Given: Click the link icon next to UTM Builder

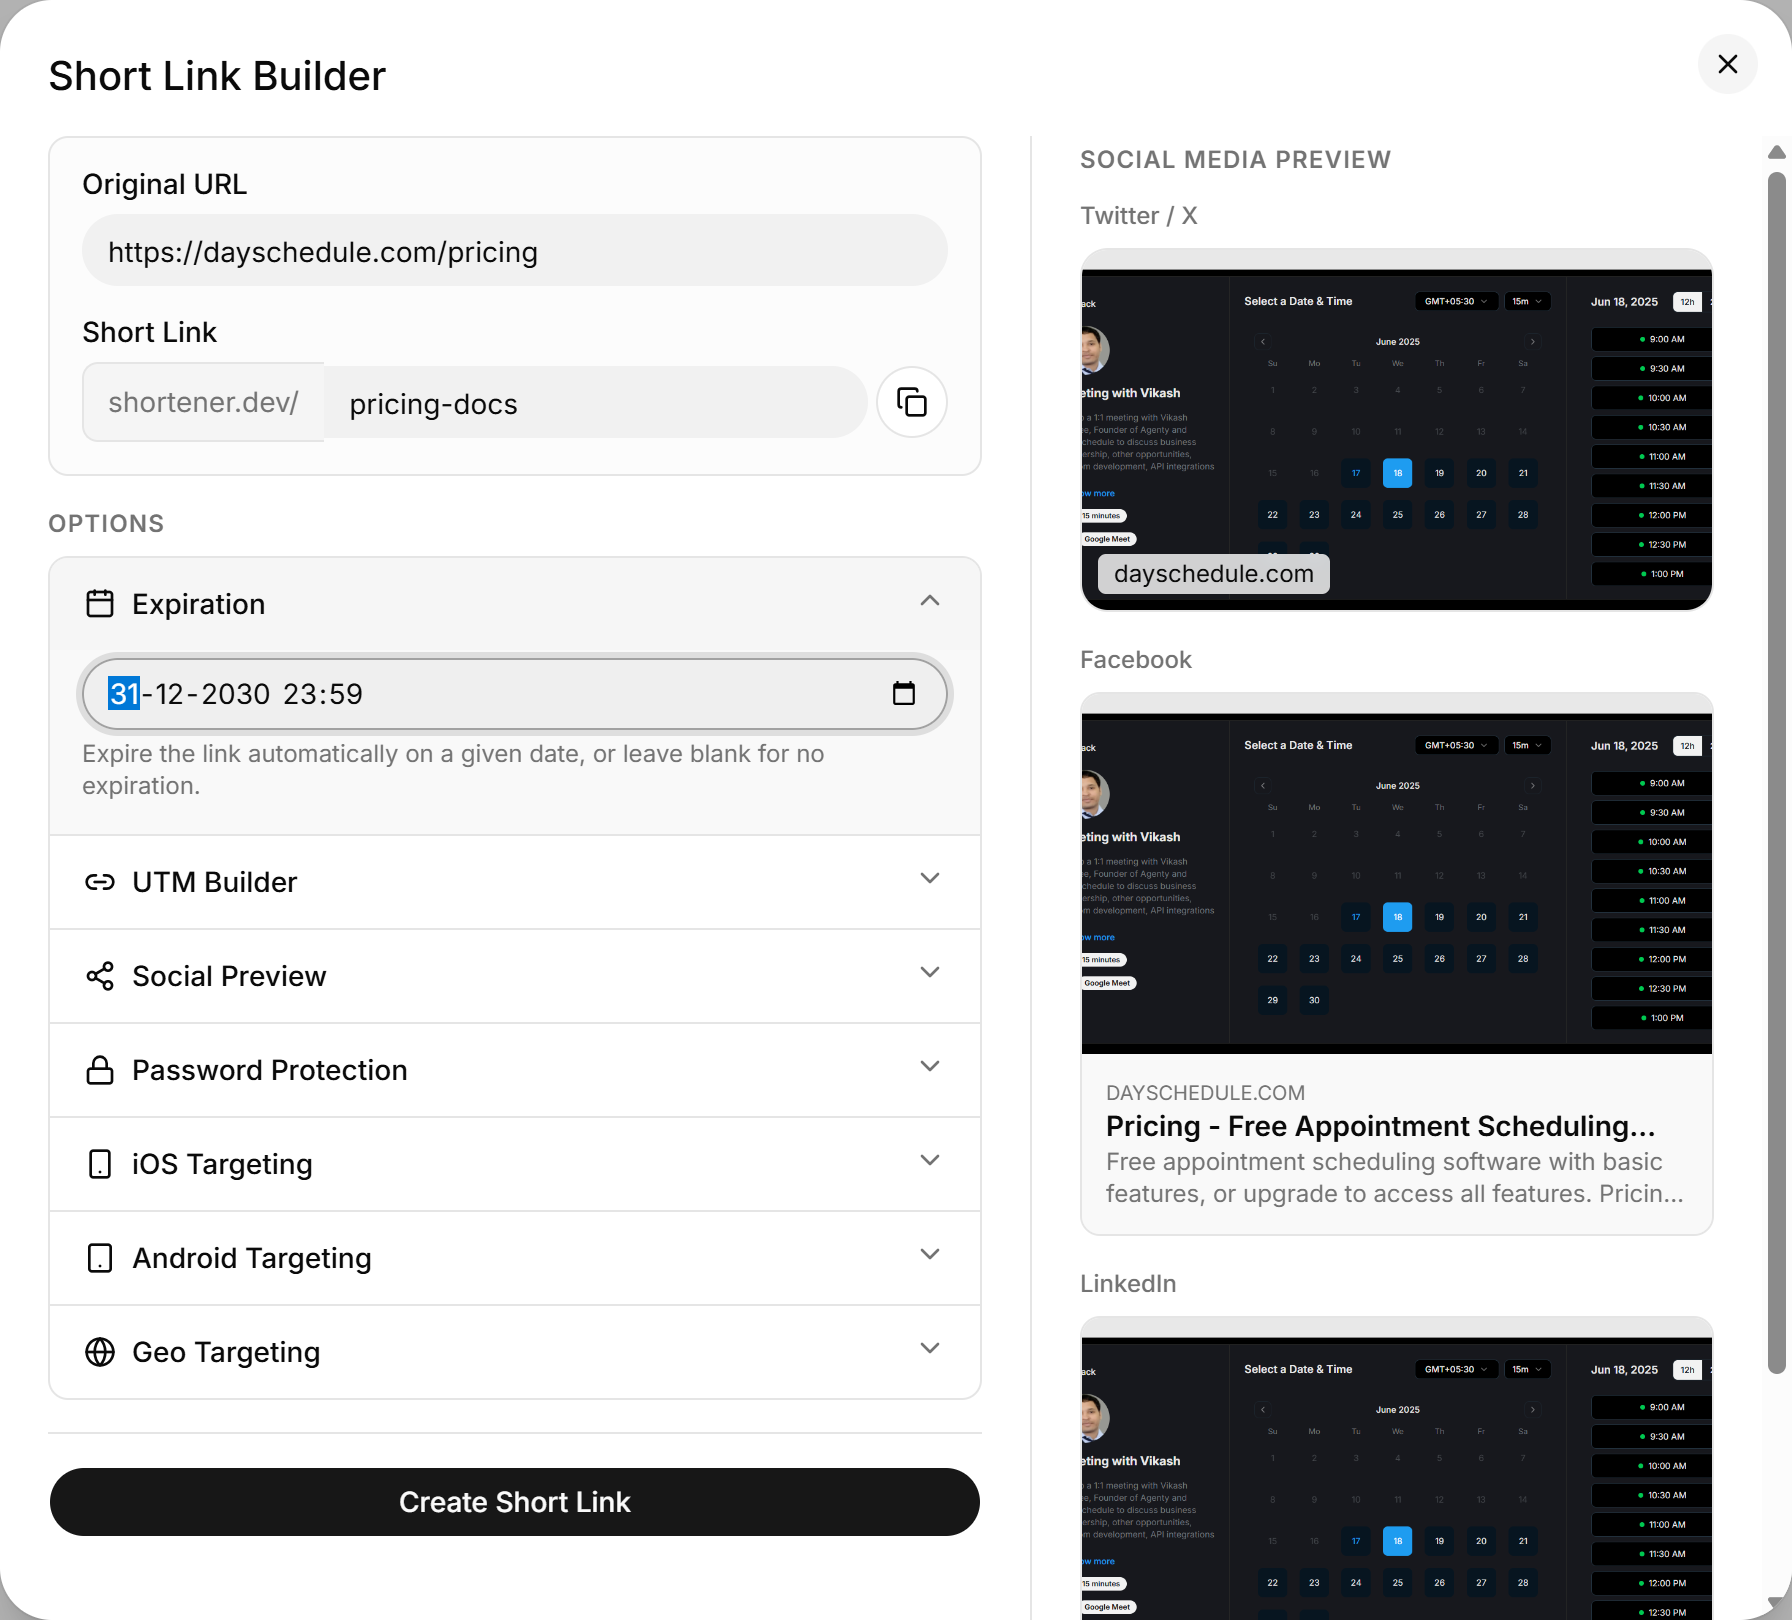Looking at the screenshot, I should pyautogui.click(x=100, y=882).
